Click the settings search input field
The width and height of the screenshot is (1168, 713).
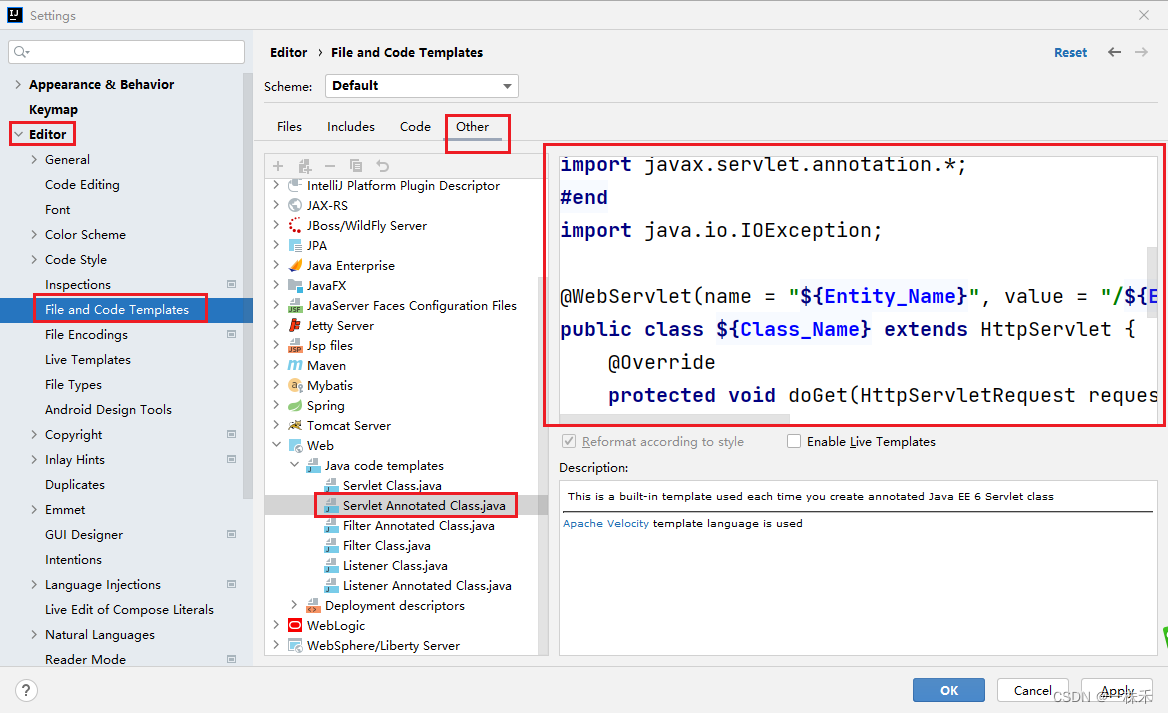[127, 51]
